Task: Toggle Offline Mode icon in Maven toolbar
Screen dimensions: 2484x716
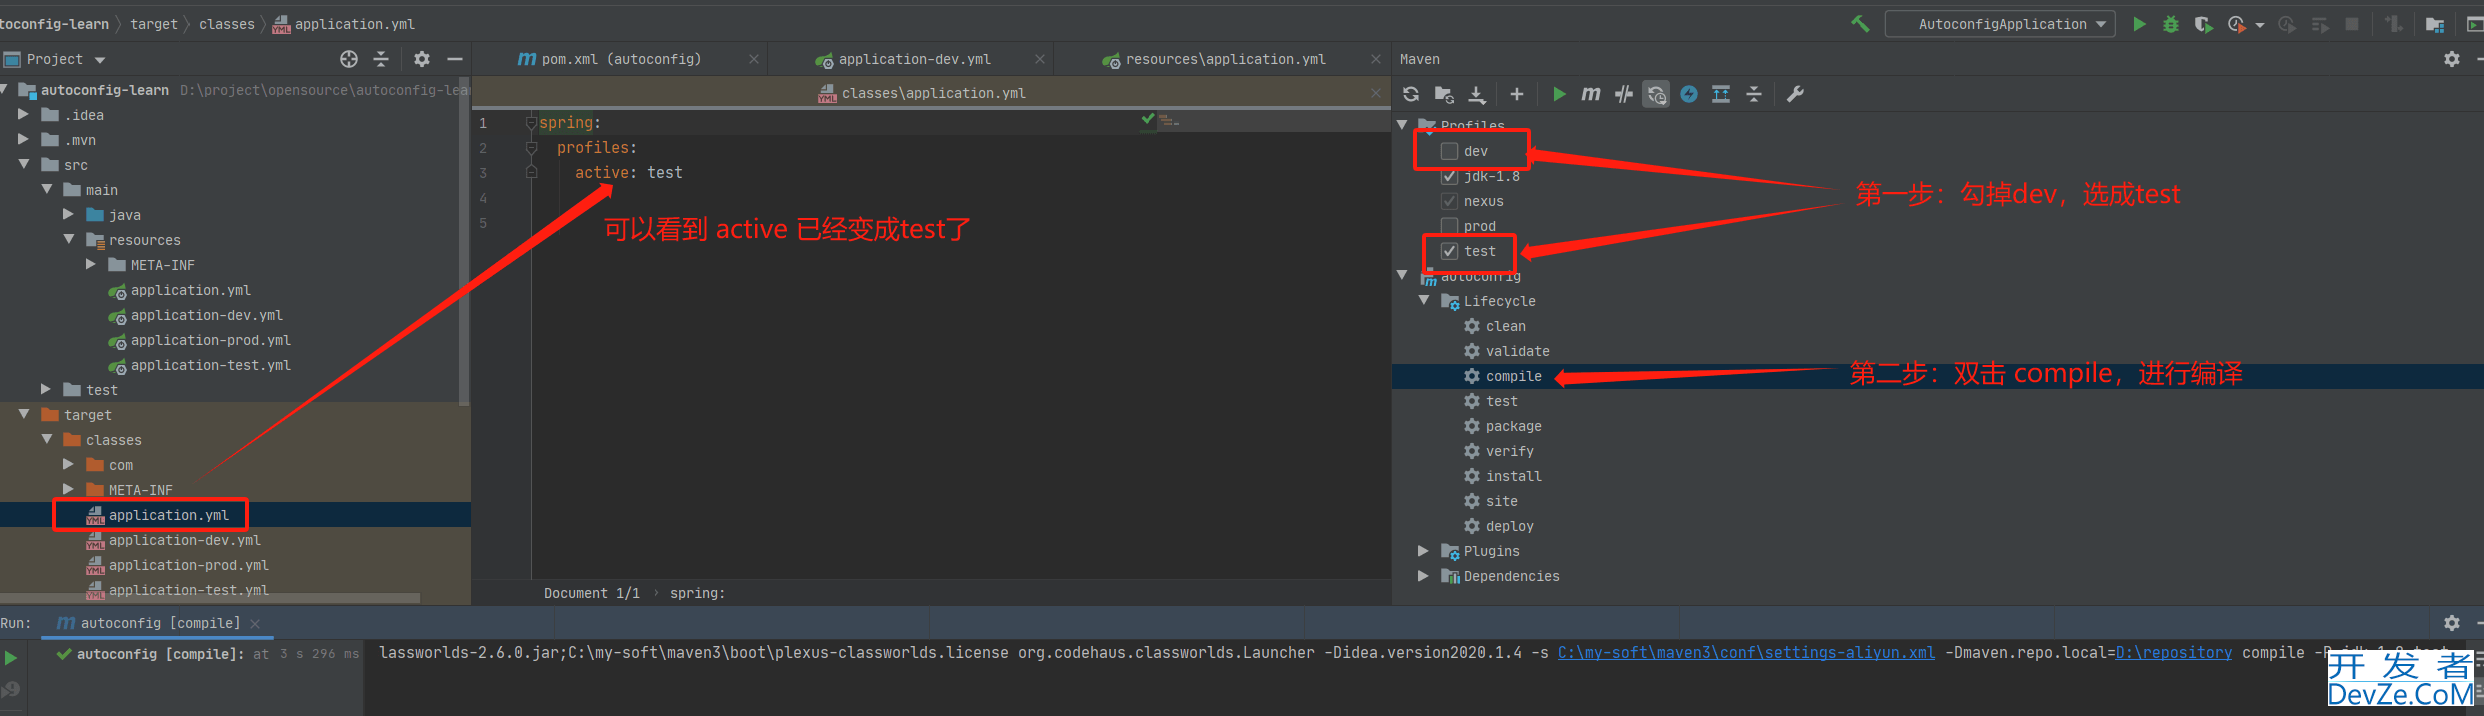Action: (x=1624, y=94)
